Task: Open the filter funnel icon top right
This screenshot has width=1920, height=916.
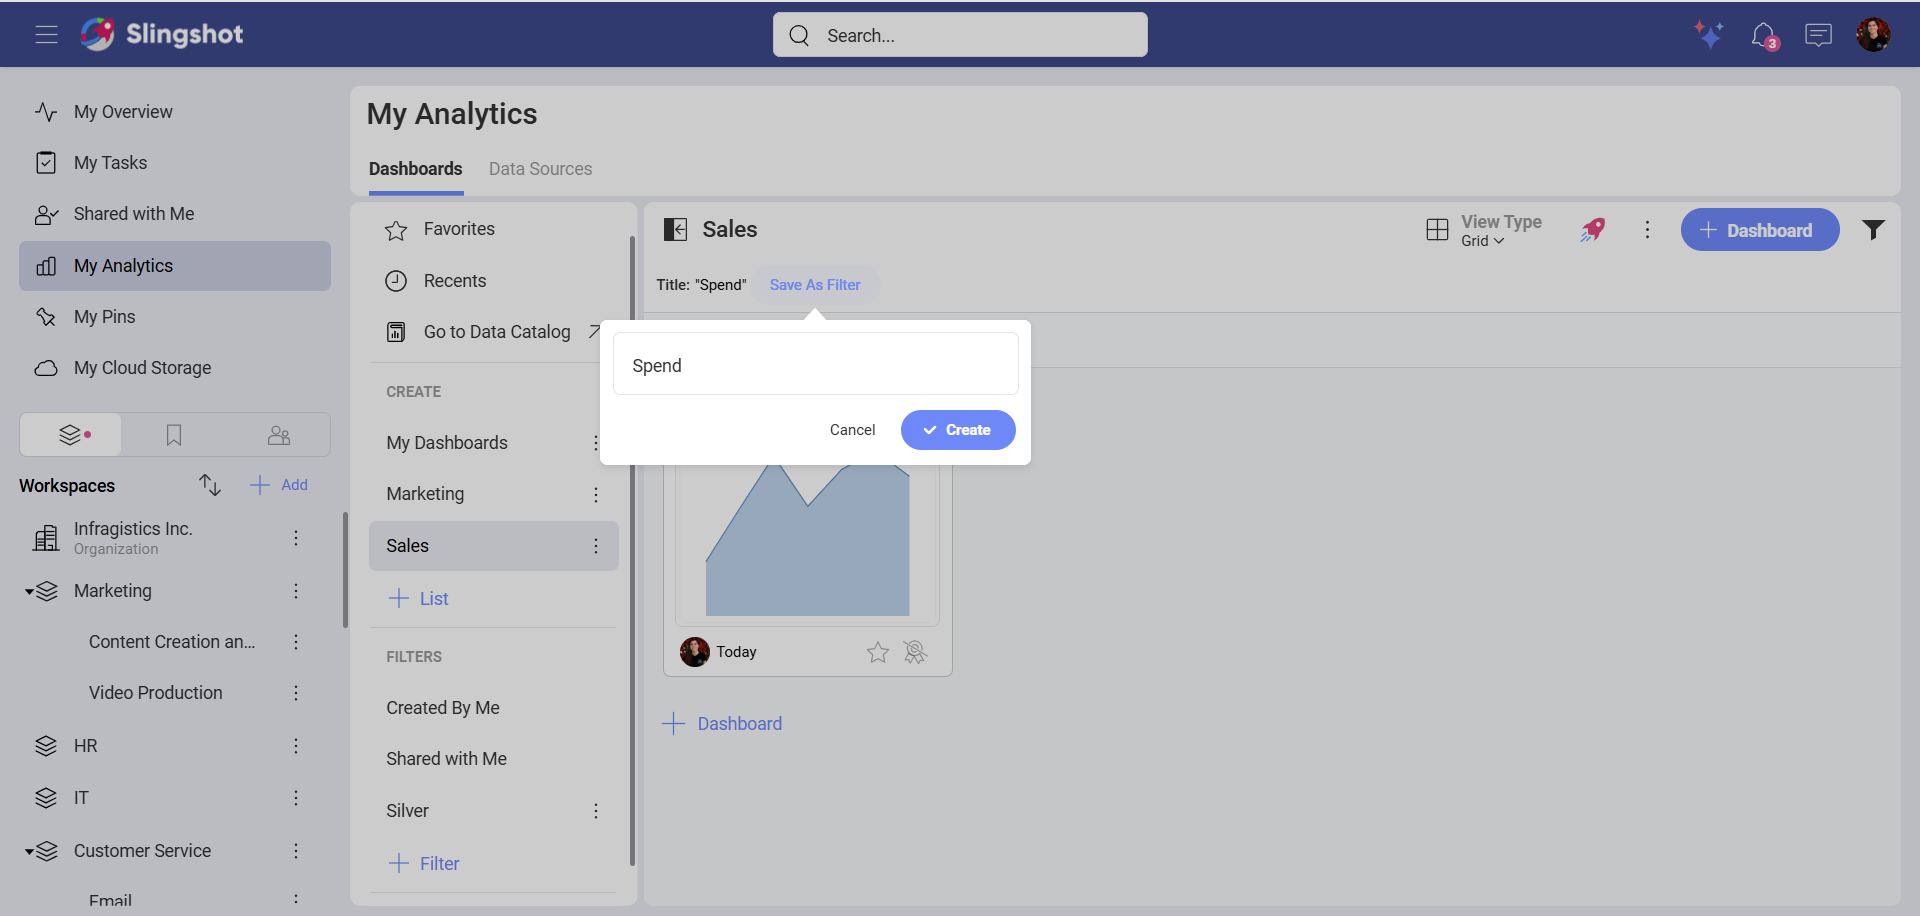Action: (1874, 229)
